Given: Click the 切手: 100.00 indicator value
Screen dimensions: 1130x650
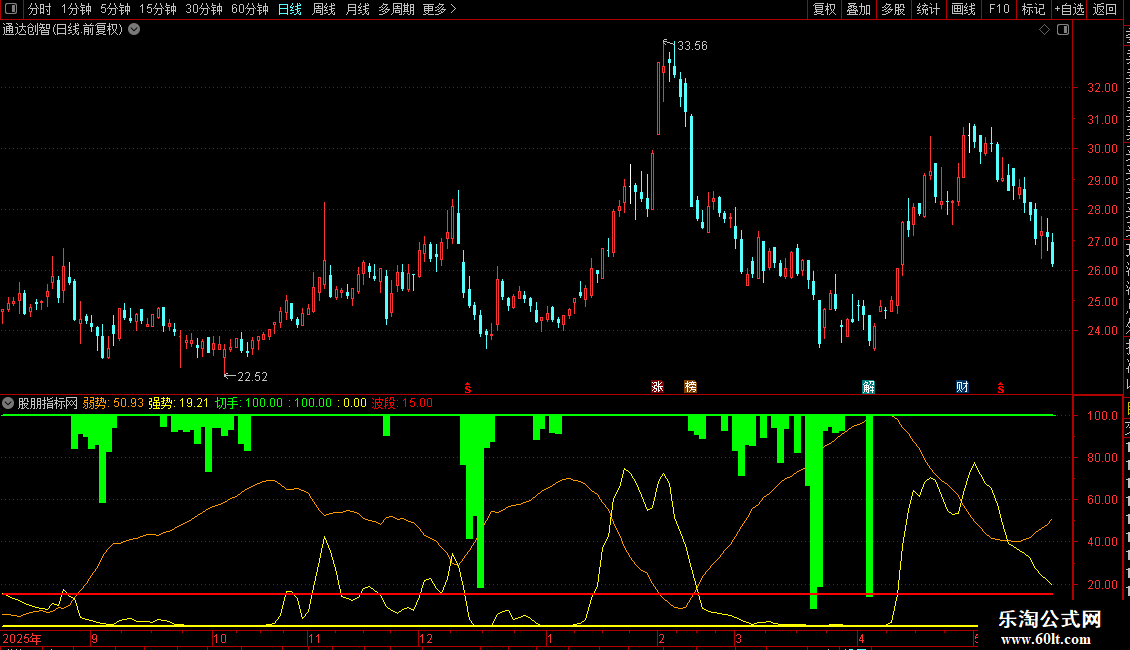Looking at the screenshot, I should (249, 403).
